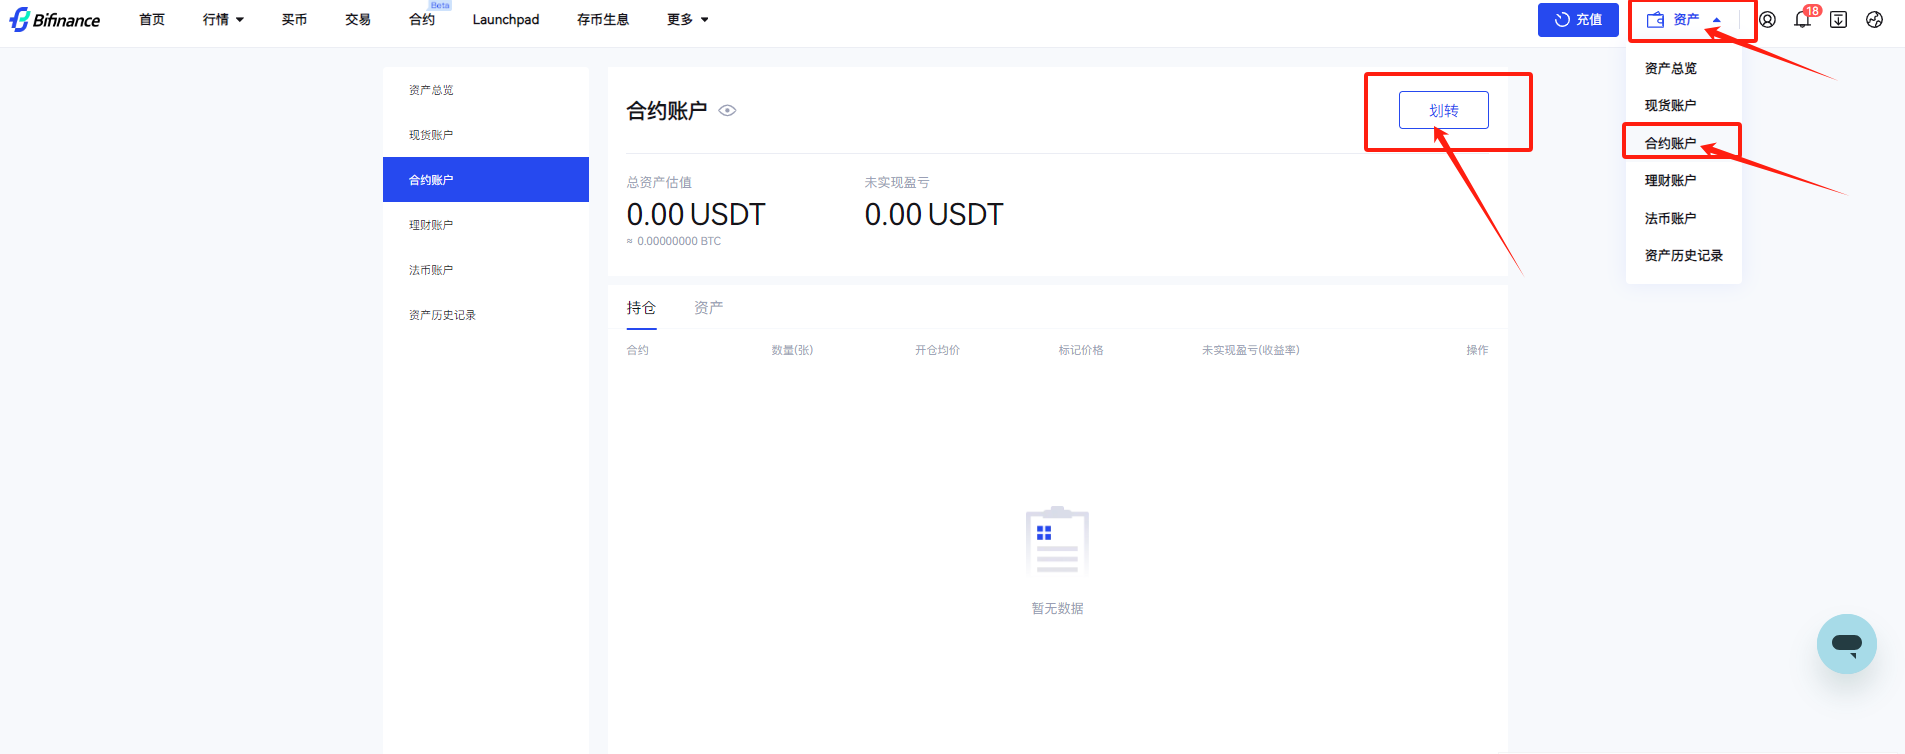Choose 资产历史记录 from the dropdown menu
The height and width of the screenshot is (754, 1905).
point(1683,256)
